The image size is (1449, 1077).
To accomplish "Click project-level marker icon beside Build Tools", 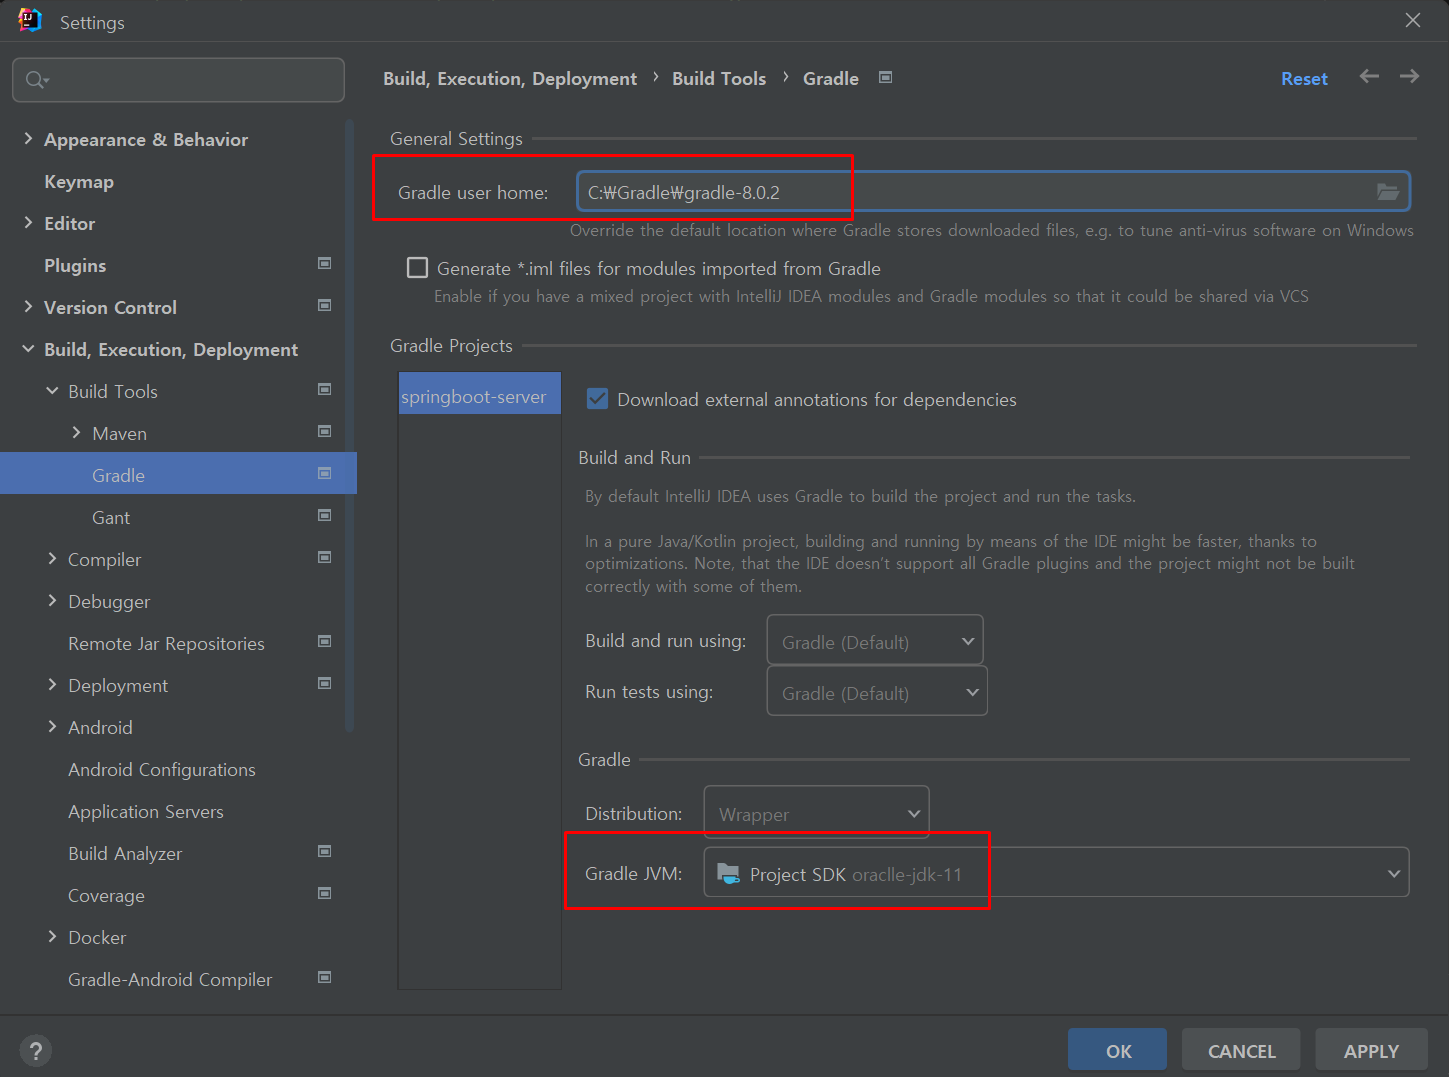I will (x=324, y=389).
